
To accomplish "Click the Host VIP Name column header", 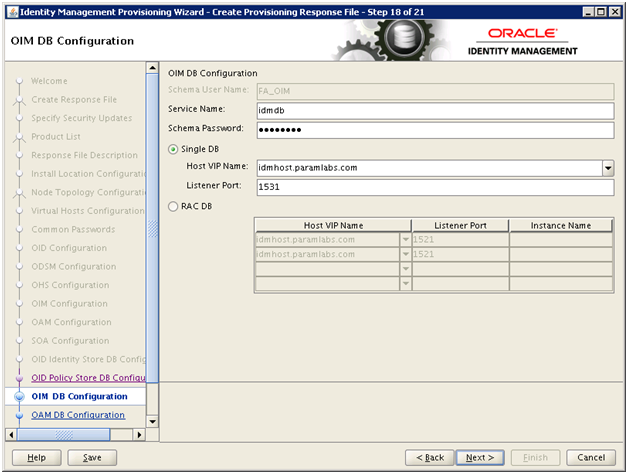I will (333, 226).
